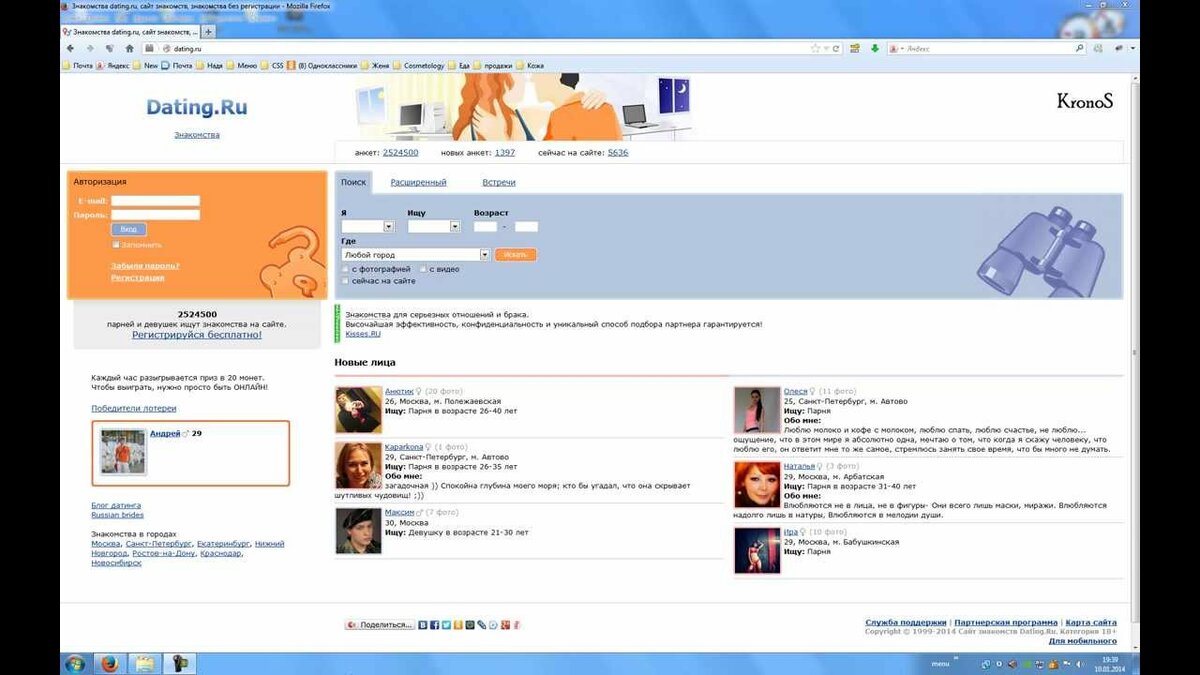1200x675 pixels.
Task: Tick the Запомнить checkbox
Action: (x=116, y=244)
